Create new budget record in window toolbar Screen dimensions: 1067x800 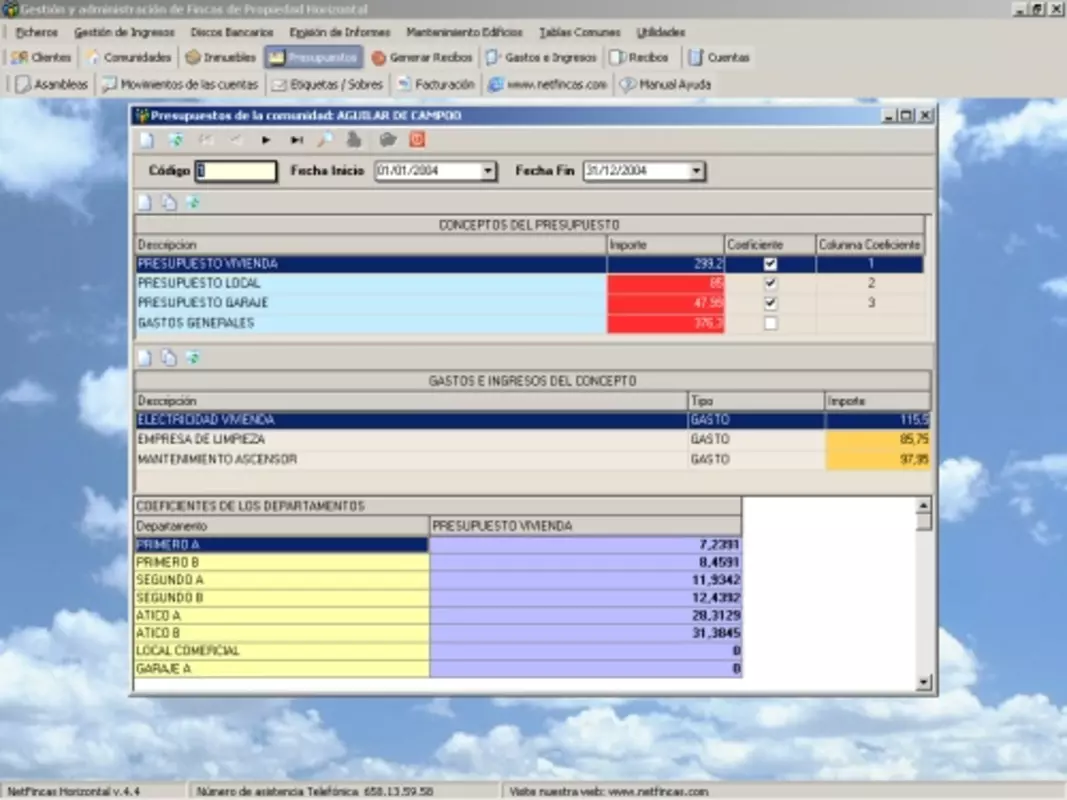click(147, 140)
